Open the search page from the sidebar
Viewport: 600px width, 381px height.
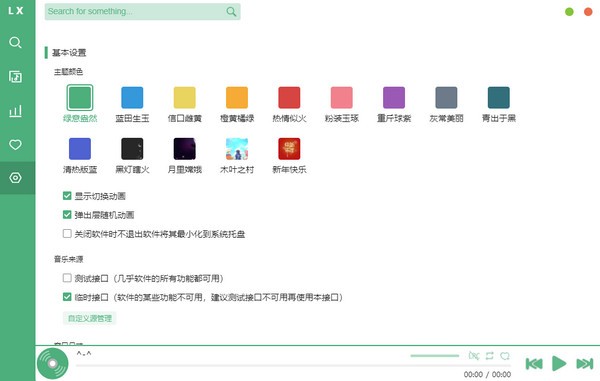pos(15,42)
